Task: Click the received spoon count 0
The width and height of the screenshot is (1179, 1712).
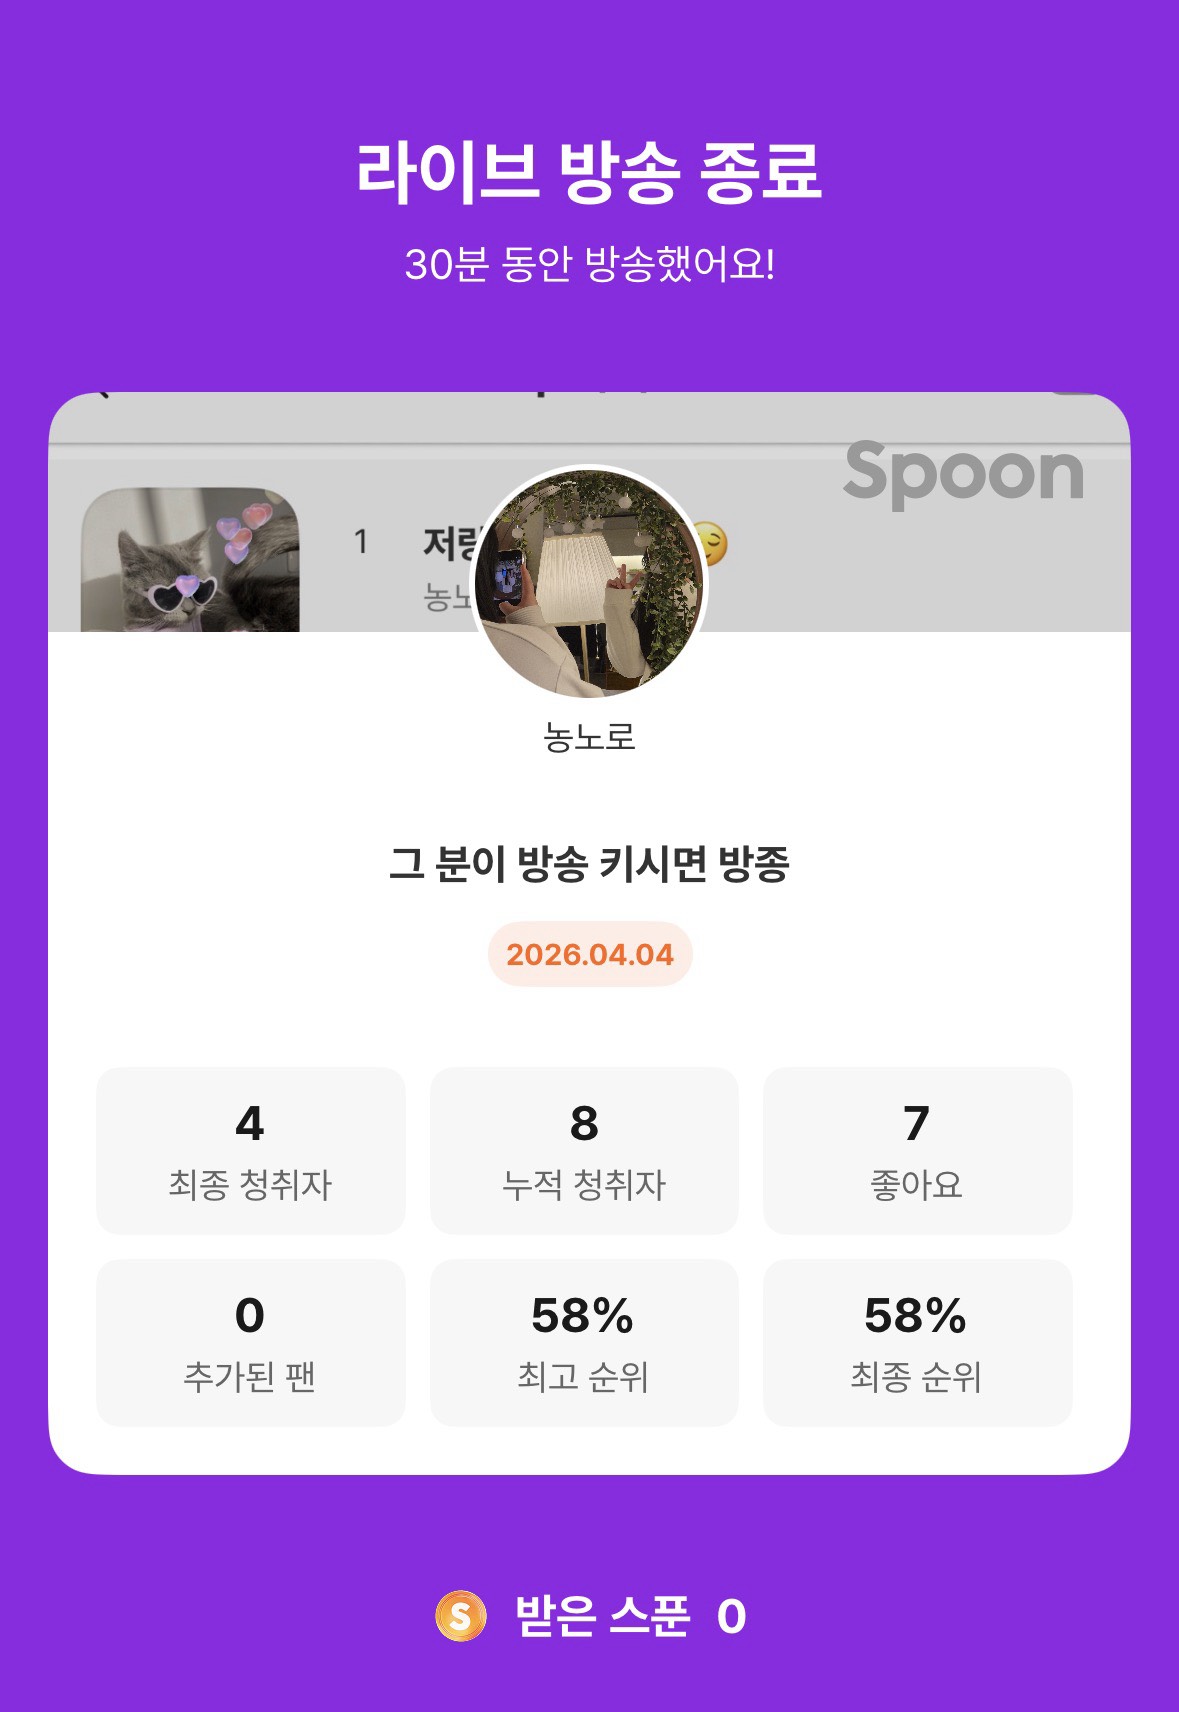Action: tap(731, 1617)
